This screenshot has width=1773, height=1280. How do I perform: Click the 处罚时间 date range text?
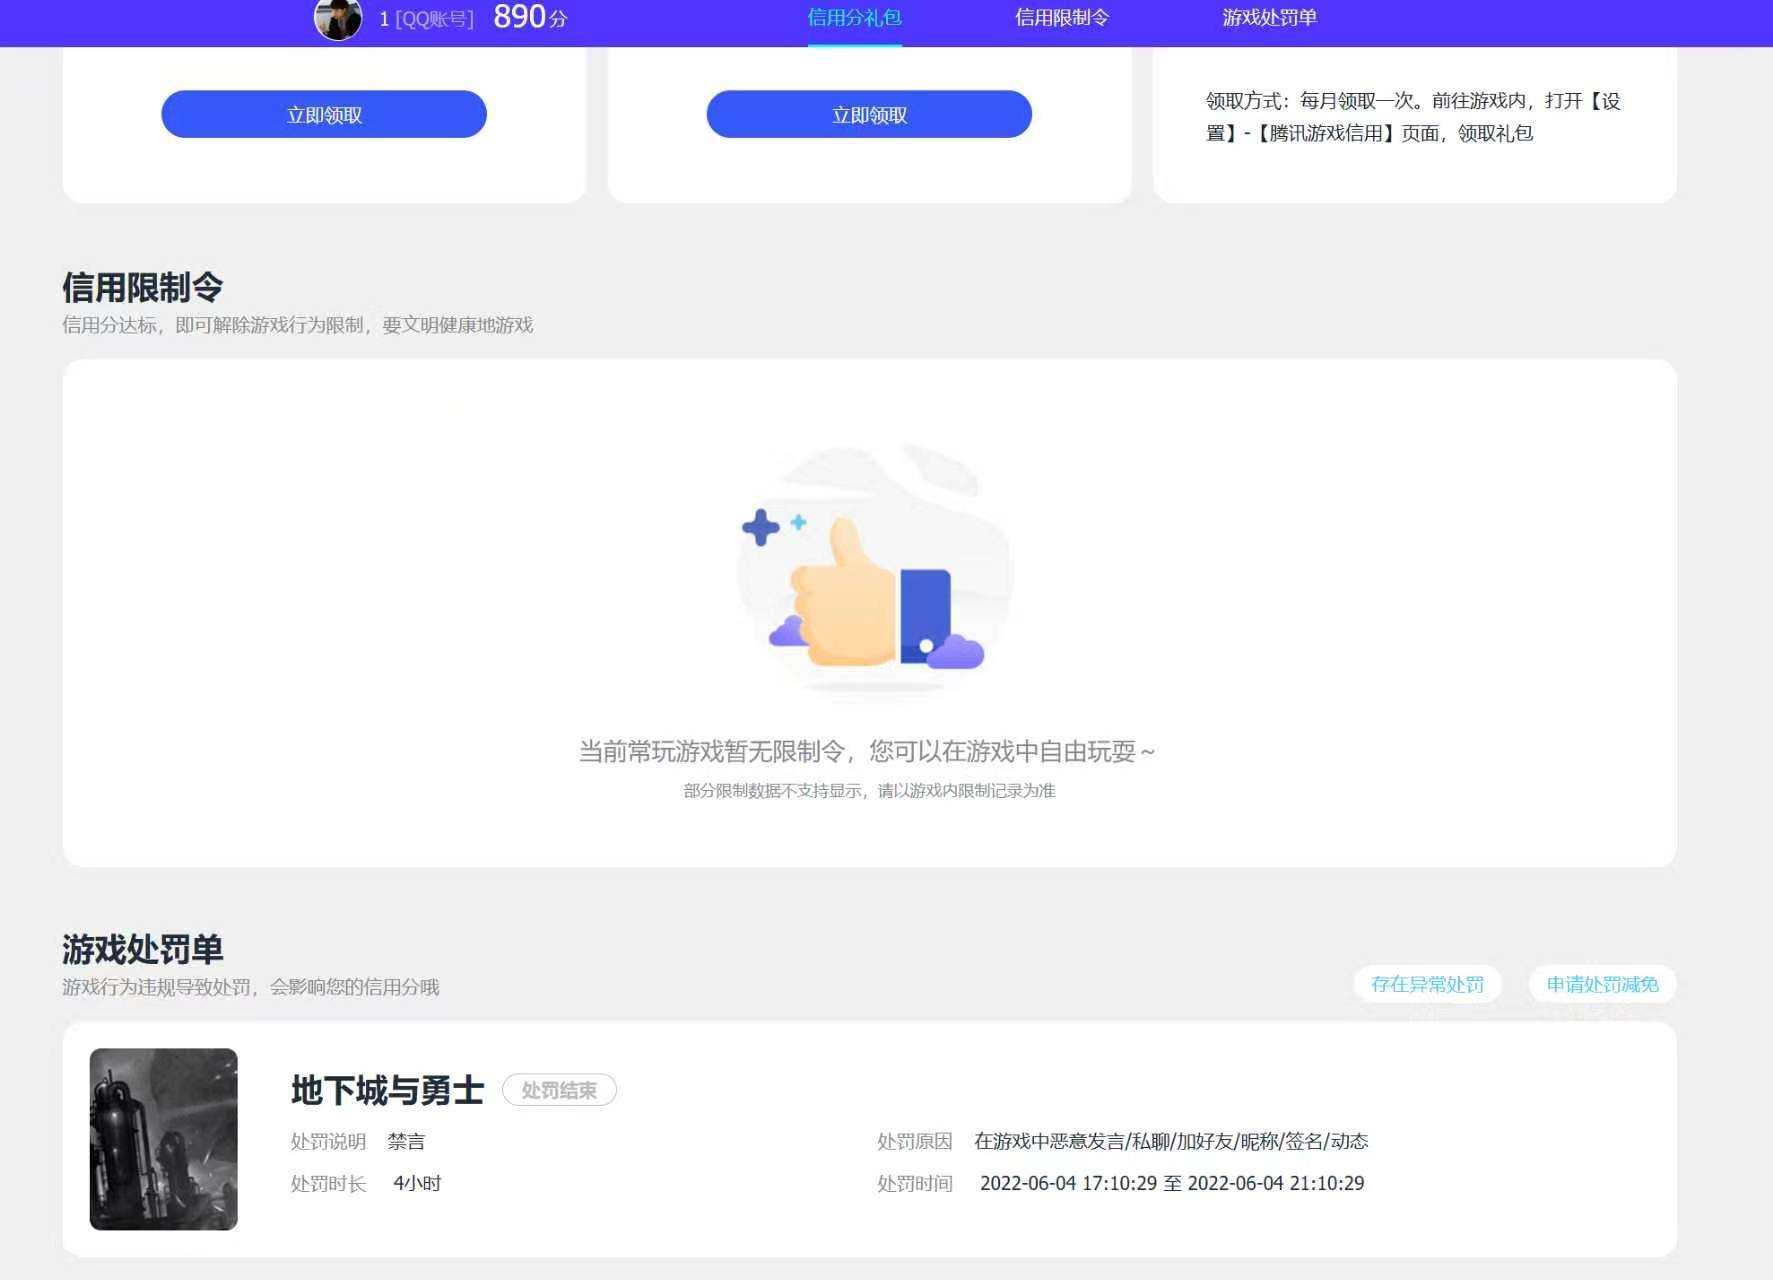1172,1183
